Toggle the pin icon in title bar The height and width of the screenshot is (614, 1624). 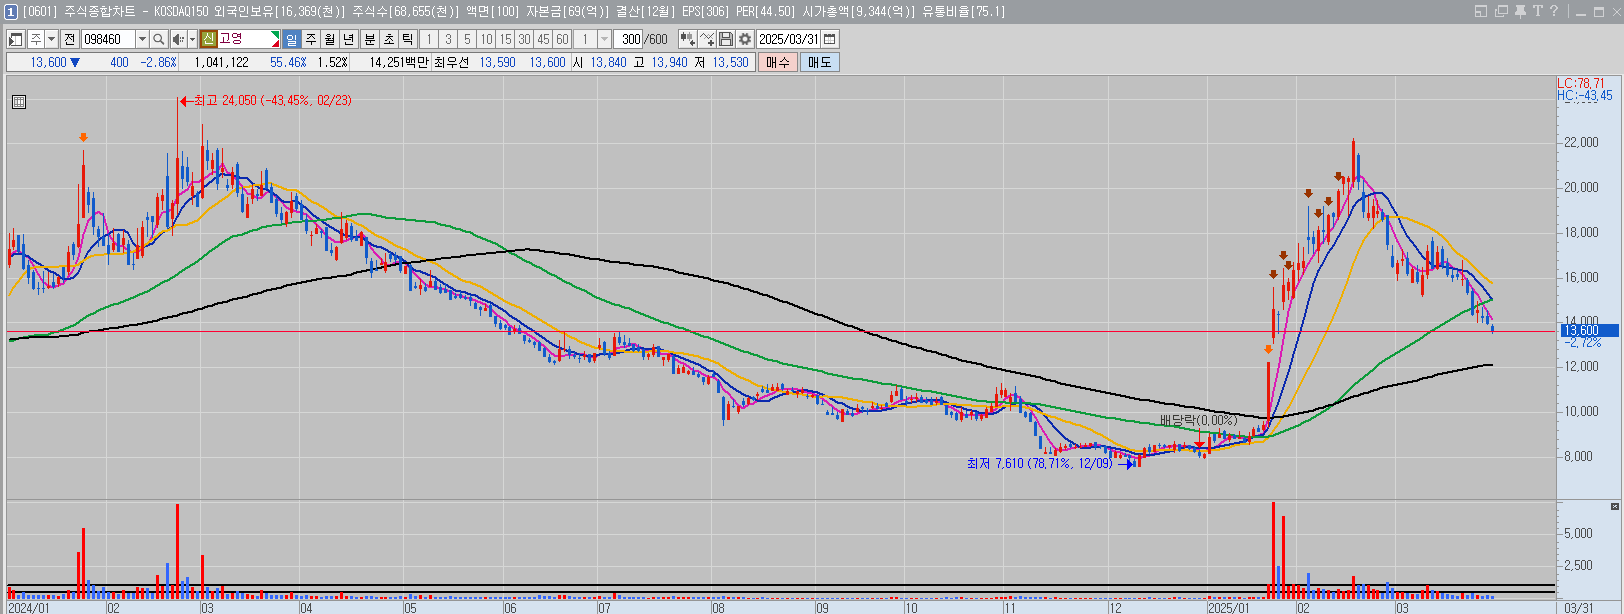pyautogui.click(x=1520, y=11)
